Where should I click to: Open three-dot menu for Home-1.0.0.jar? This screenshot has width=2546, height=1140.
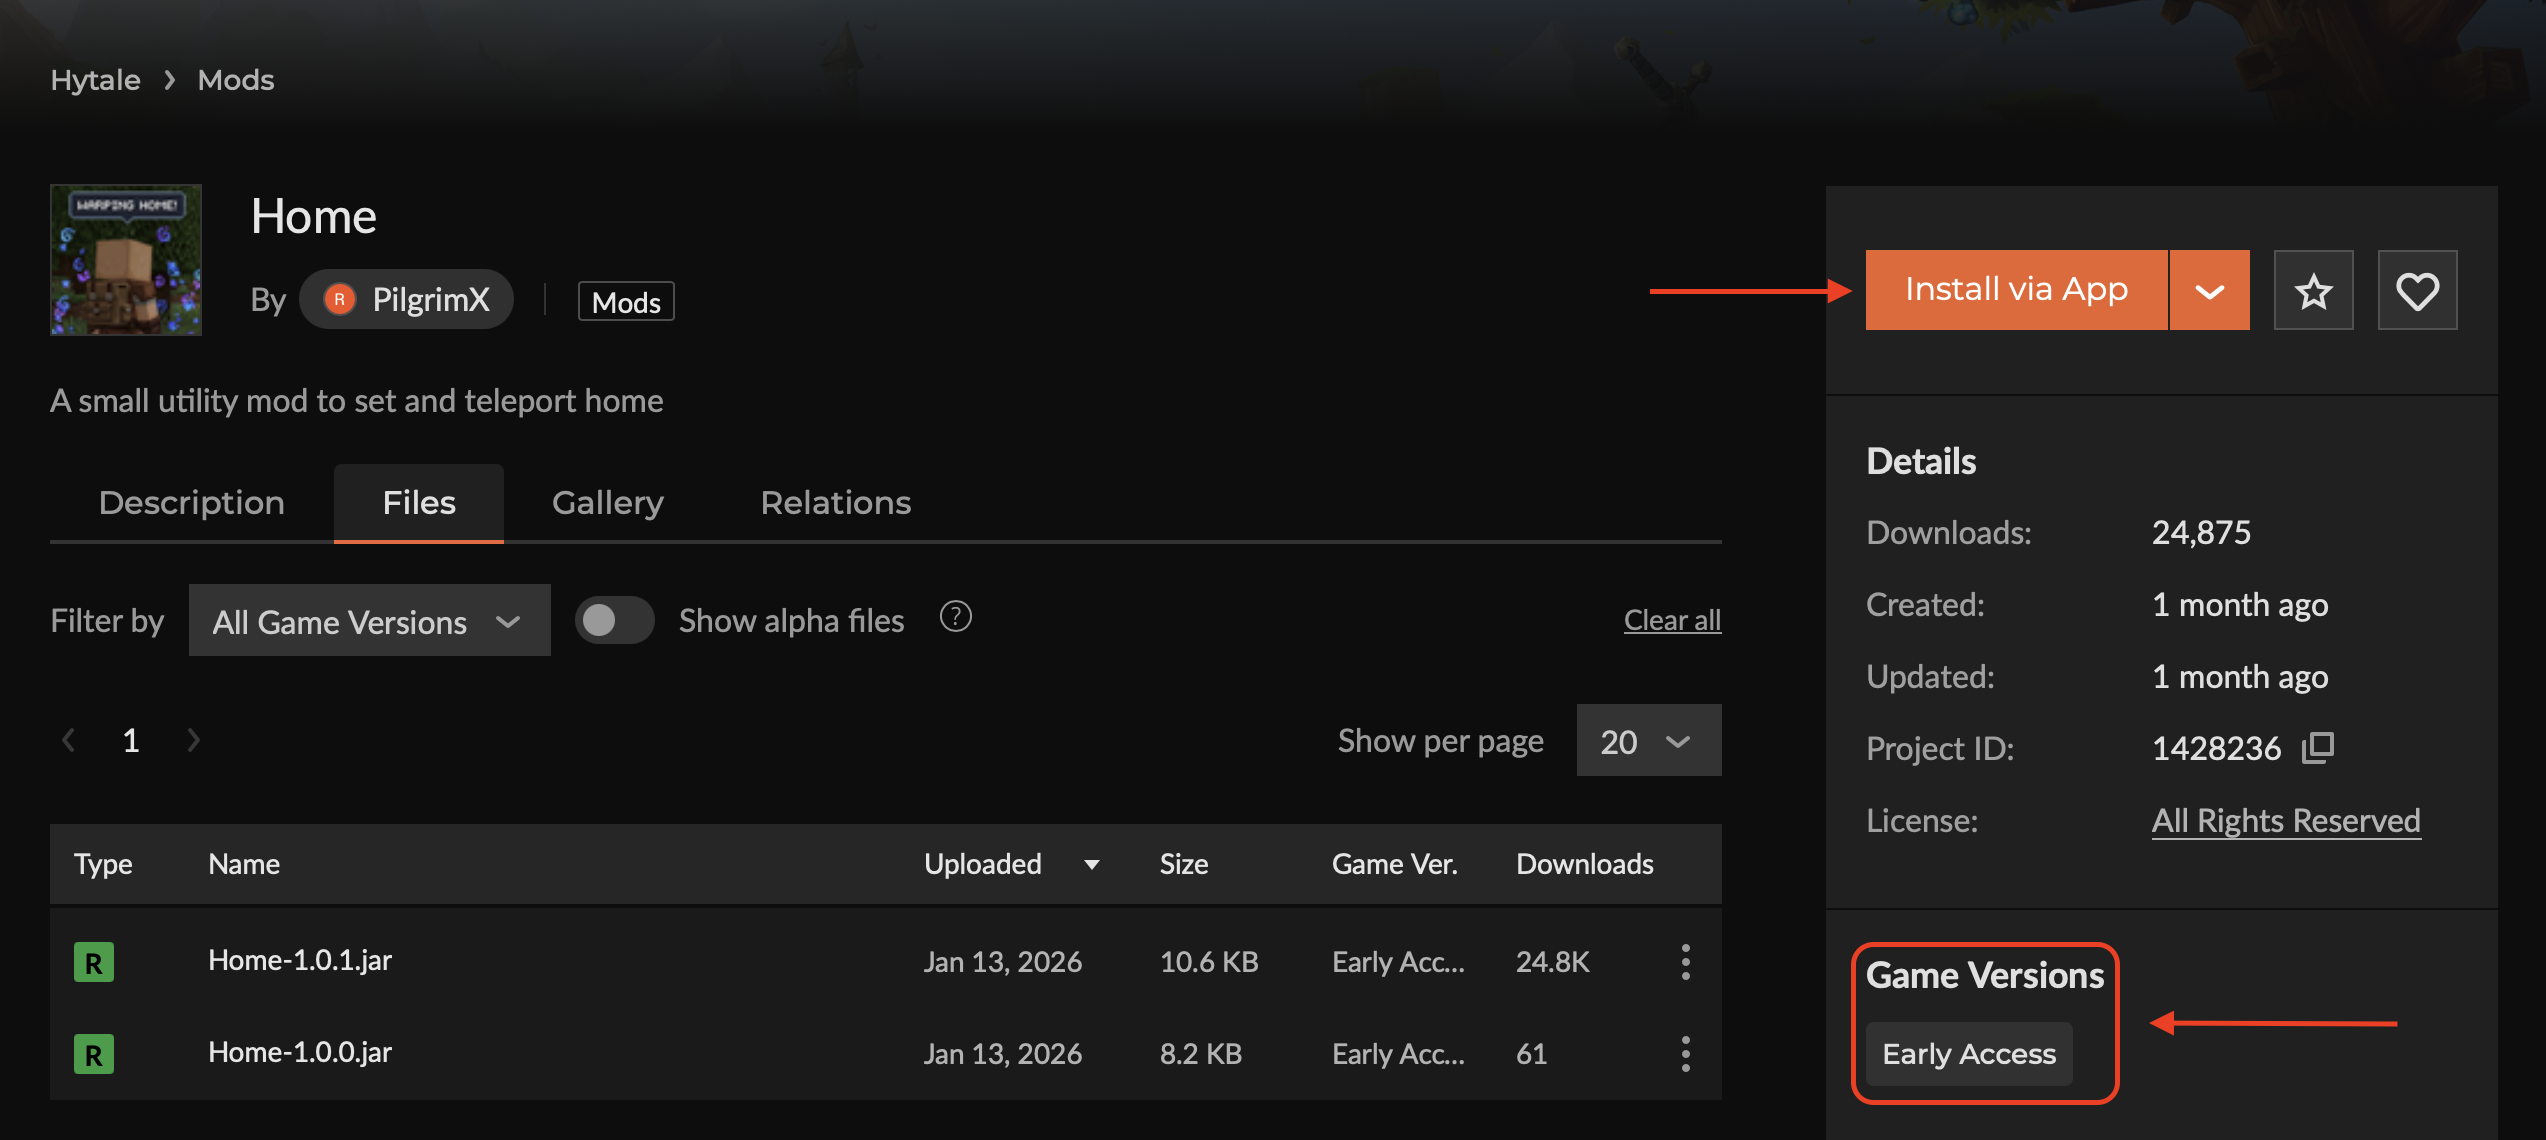(x=1685, y=1054)
